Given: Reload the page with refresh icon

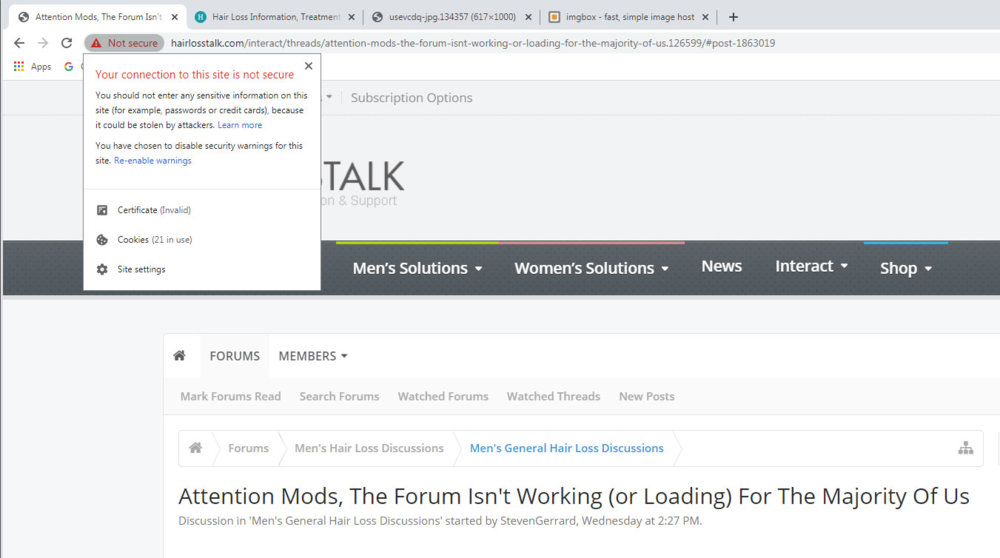Looking at the screenshot, I should (66, 43).
